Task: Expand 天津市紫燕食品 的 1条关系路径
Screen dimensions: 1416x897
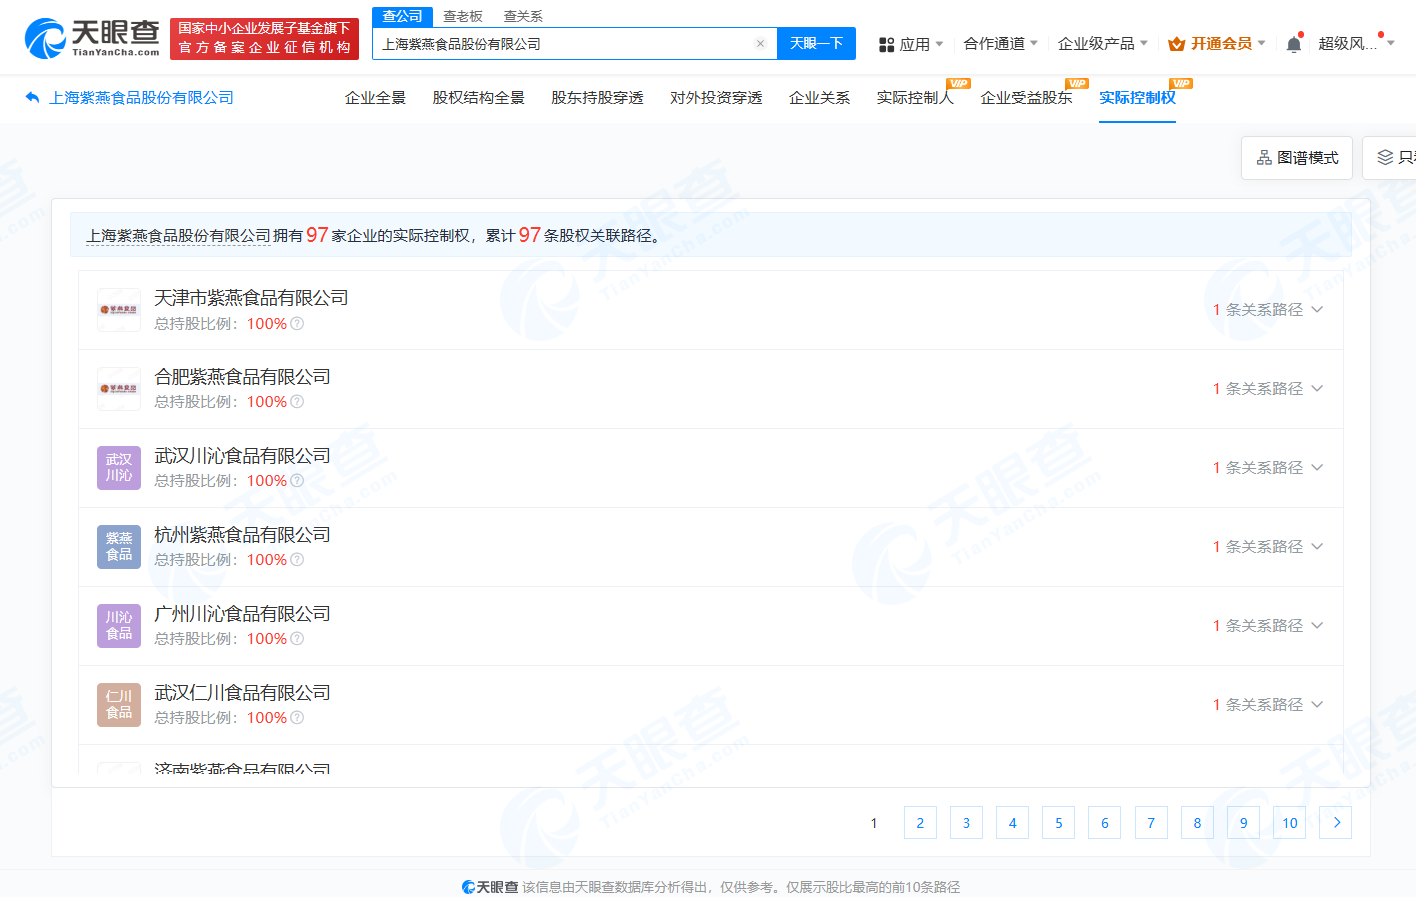Action: (1317, 310)
